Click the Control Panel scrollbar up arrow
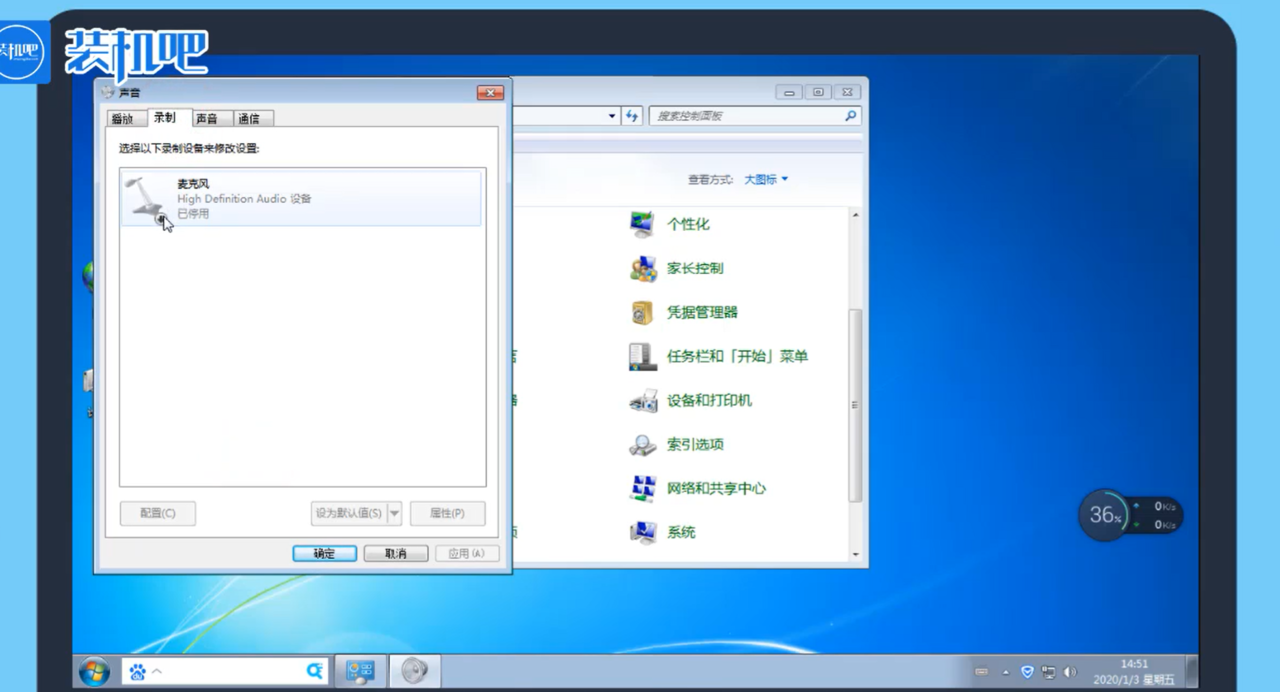This screenshot has height=692, width=1280. (x=855, y=215)
